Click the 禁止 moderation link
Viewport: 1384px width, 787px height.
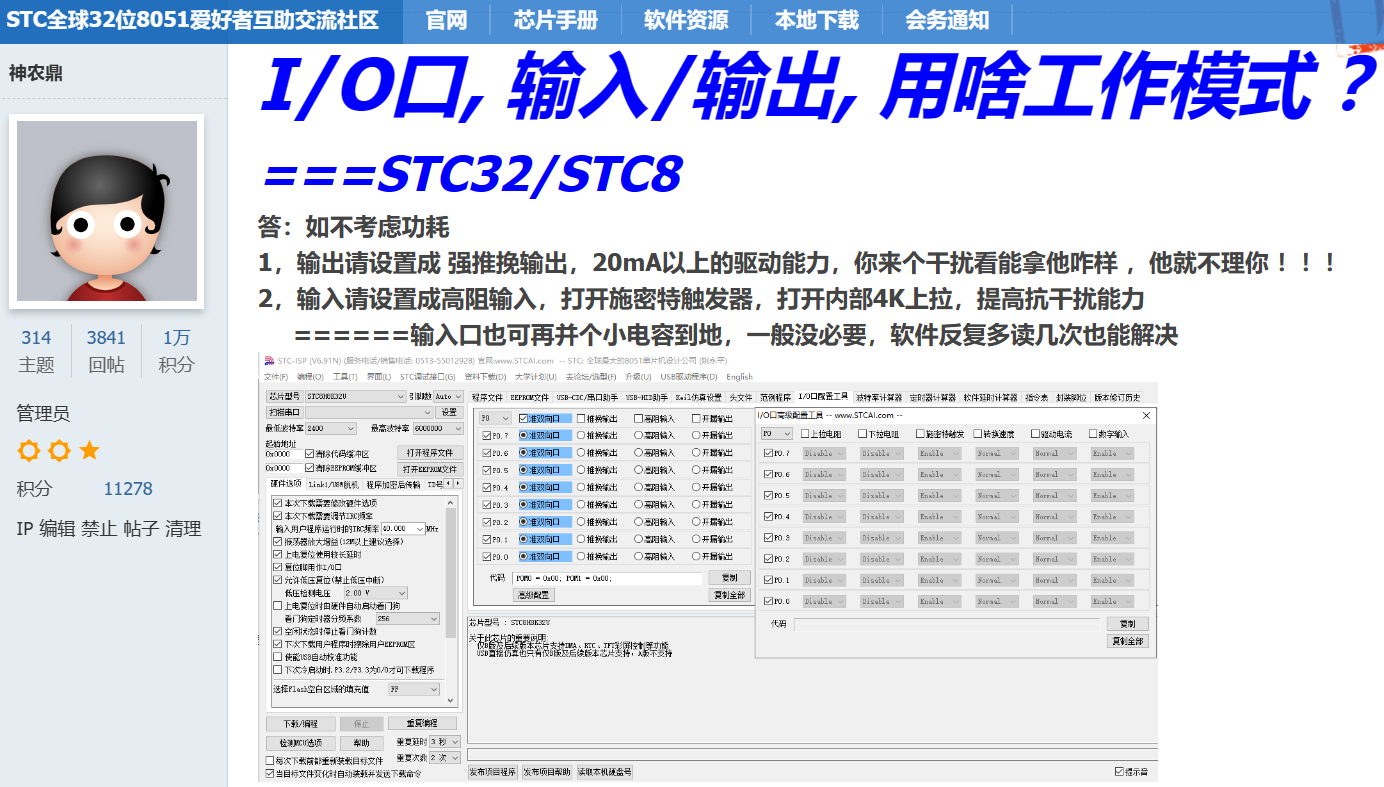coord(99,529)
